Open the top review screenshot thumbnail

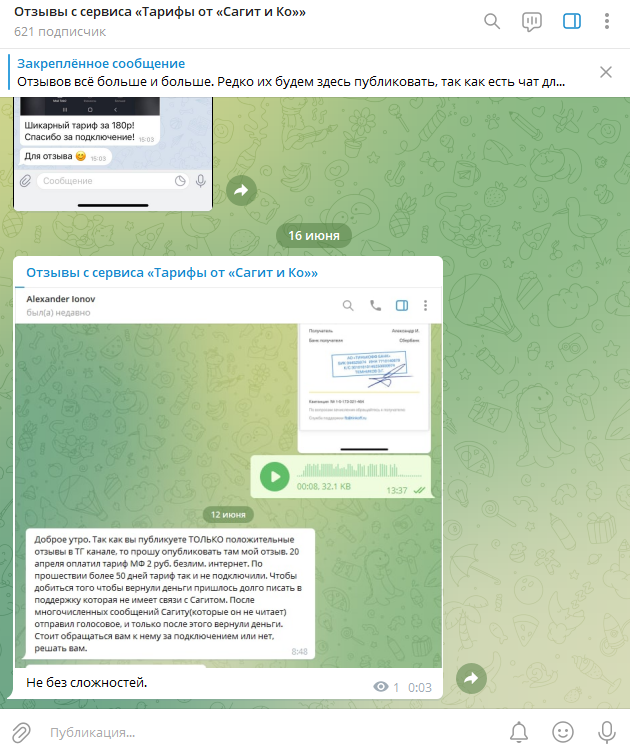tap(113, 153)
